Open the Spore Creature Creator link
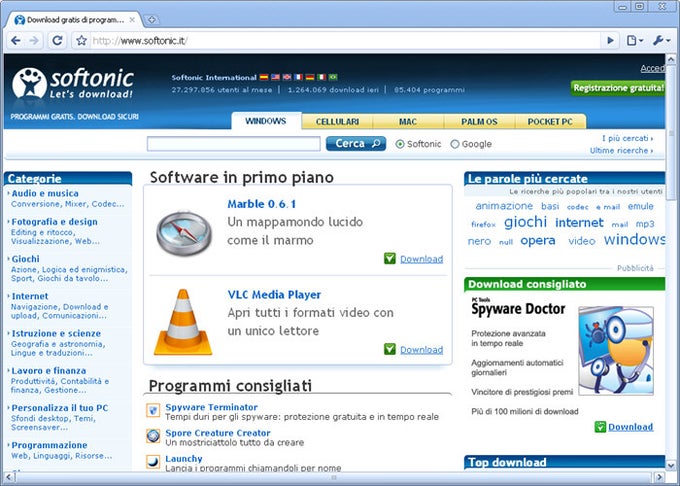Viewport: 680px width, 486px height. click(218, 433)
